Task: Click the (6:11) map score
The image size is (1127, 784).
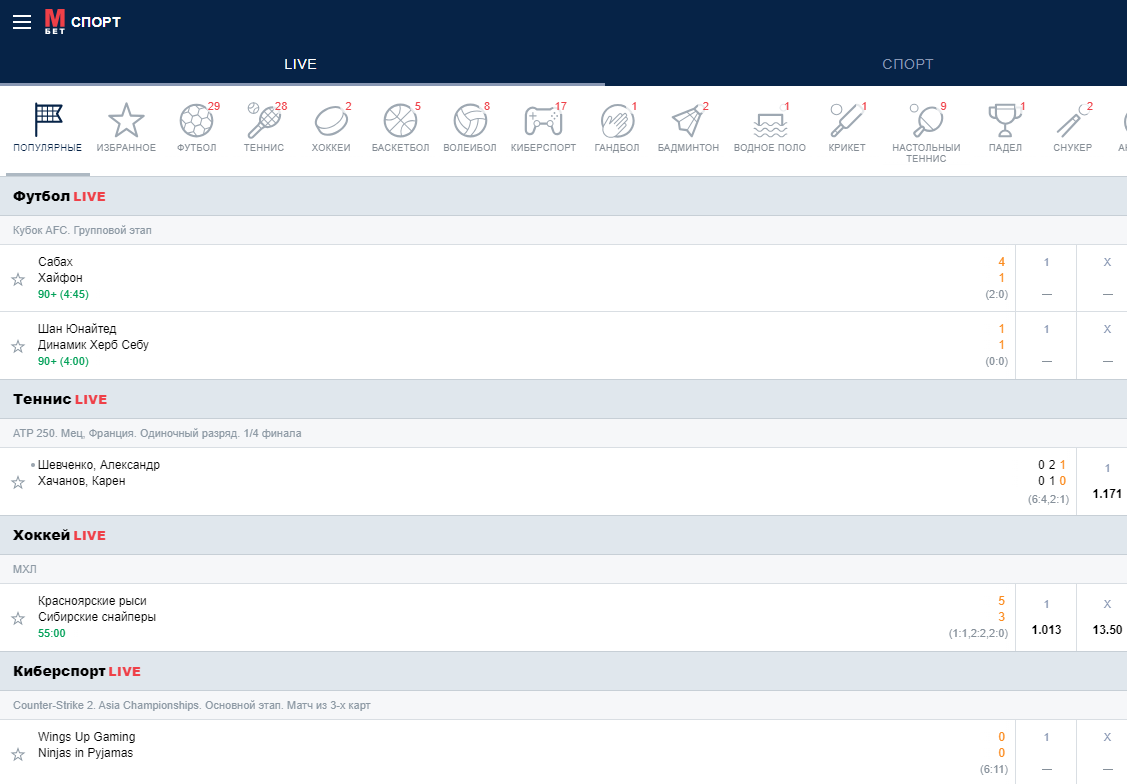Action: click(x=994, y=769)
